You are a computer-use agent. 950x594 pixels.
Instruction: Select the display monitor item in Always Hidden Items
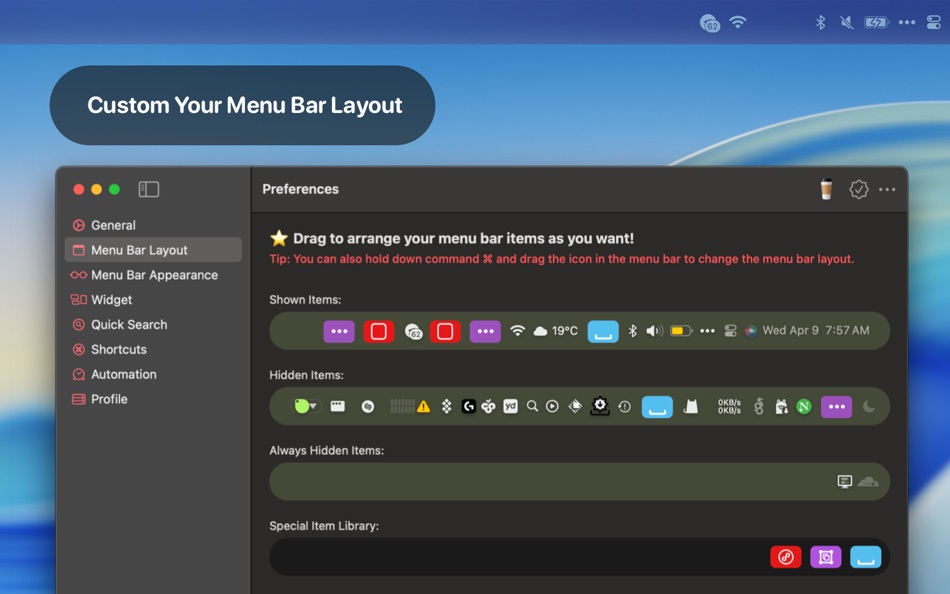(x=845, y=481)
